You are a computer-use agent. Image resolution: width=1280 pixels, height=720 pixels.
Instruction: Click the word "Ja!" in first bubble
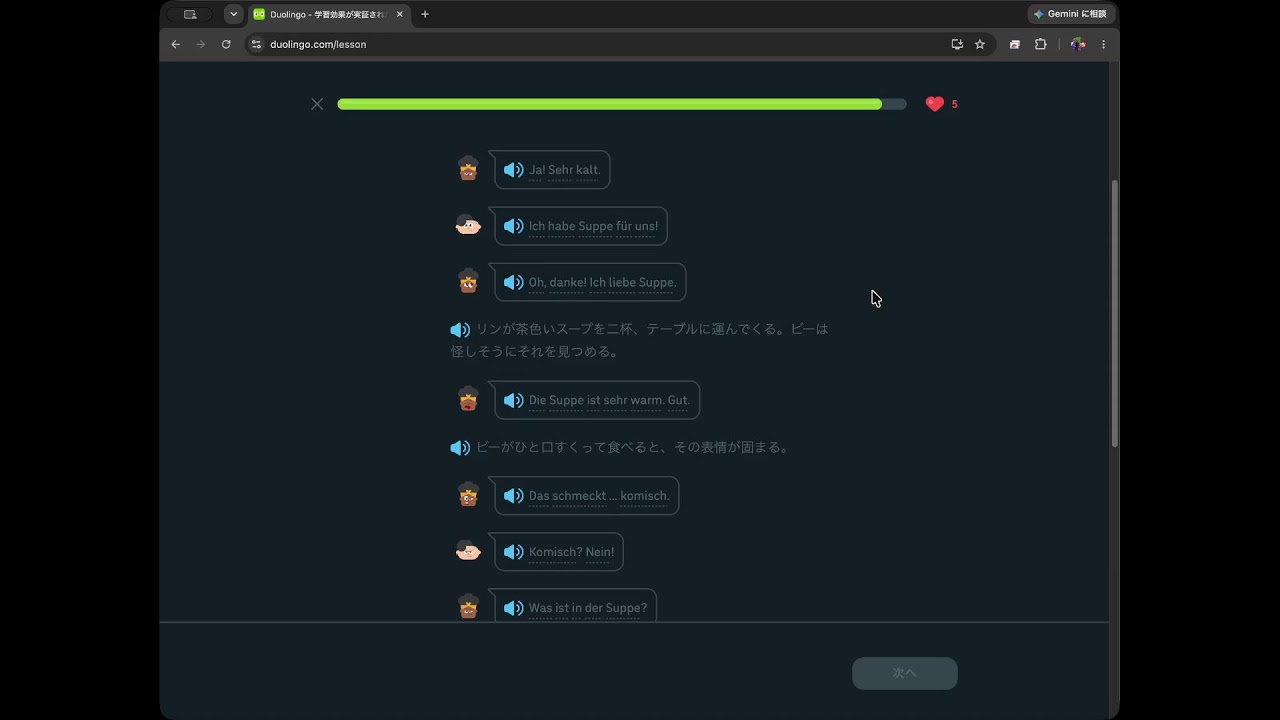[x=536, y=170]
